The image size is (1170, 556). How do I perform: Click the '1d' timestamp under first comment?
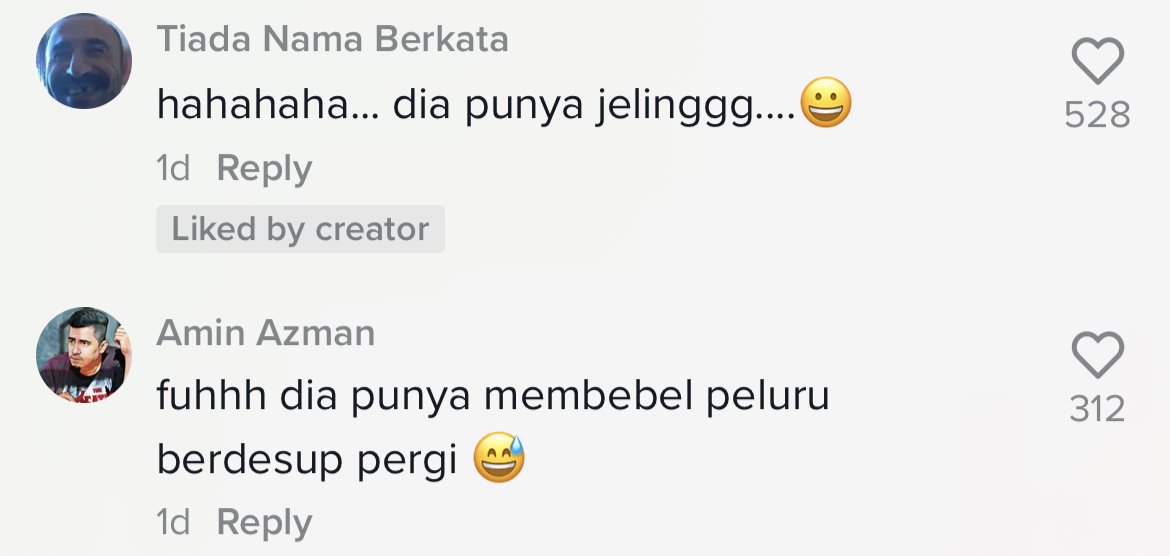tap(173, 168)
